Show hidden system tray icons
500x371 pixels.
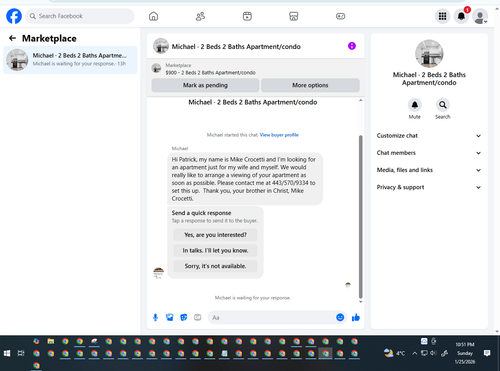point(415,353)
